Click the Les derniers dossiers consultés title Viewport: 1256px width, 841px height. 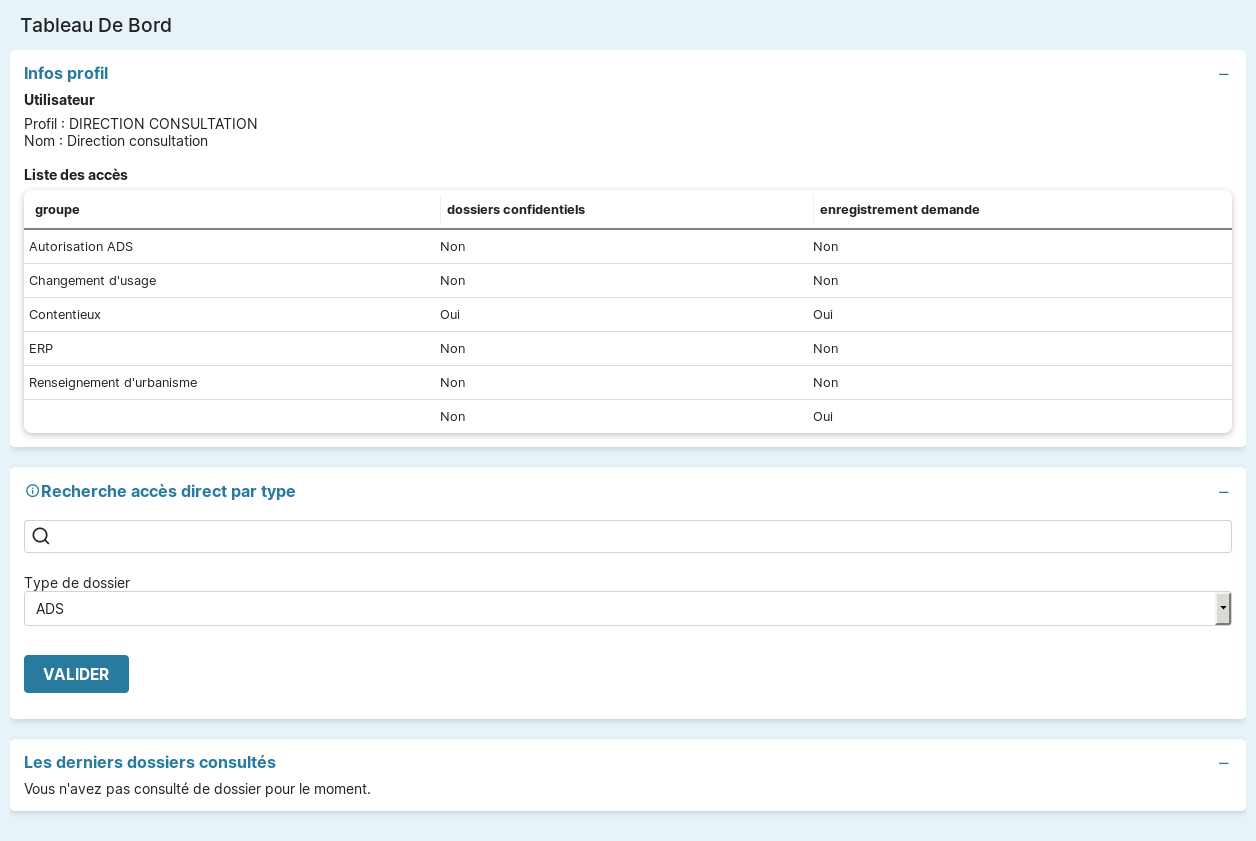point(150,762)
